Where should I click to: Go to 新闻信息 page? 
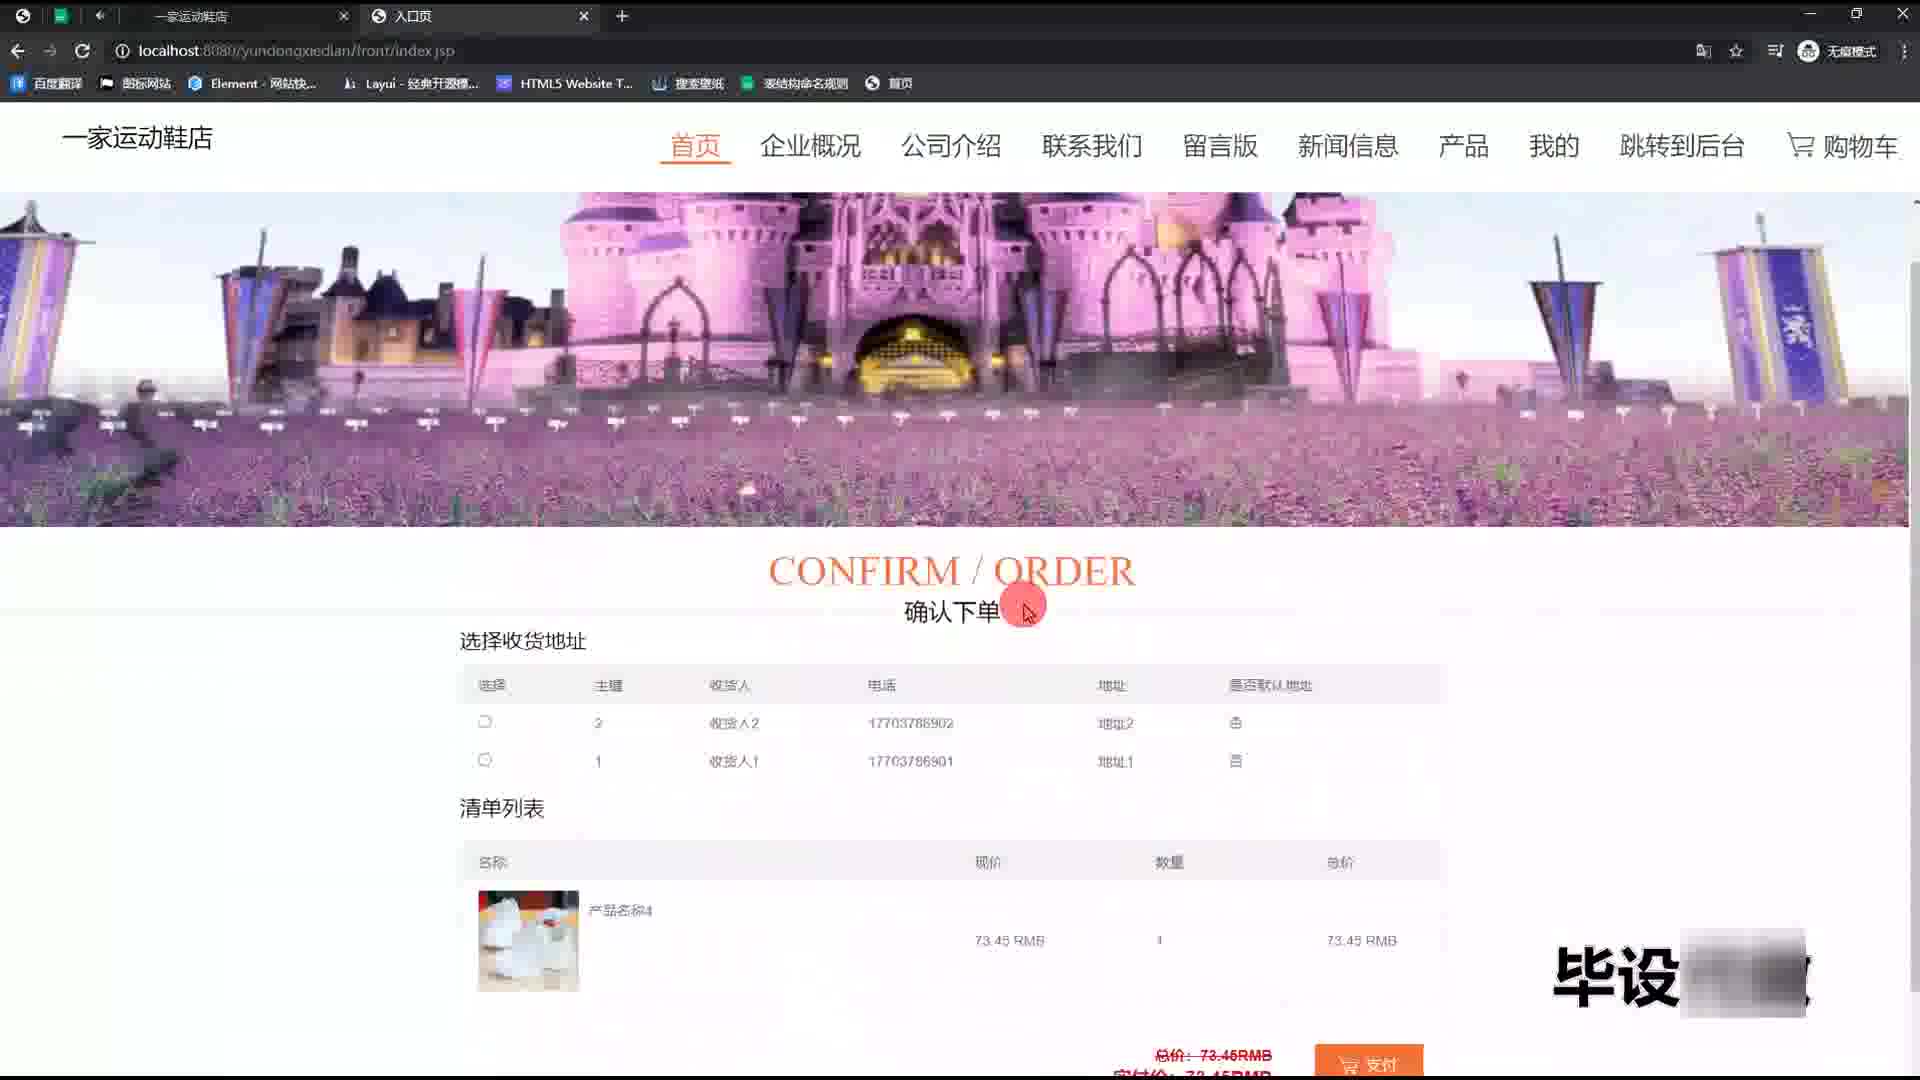1347,146
